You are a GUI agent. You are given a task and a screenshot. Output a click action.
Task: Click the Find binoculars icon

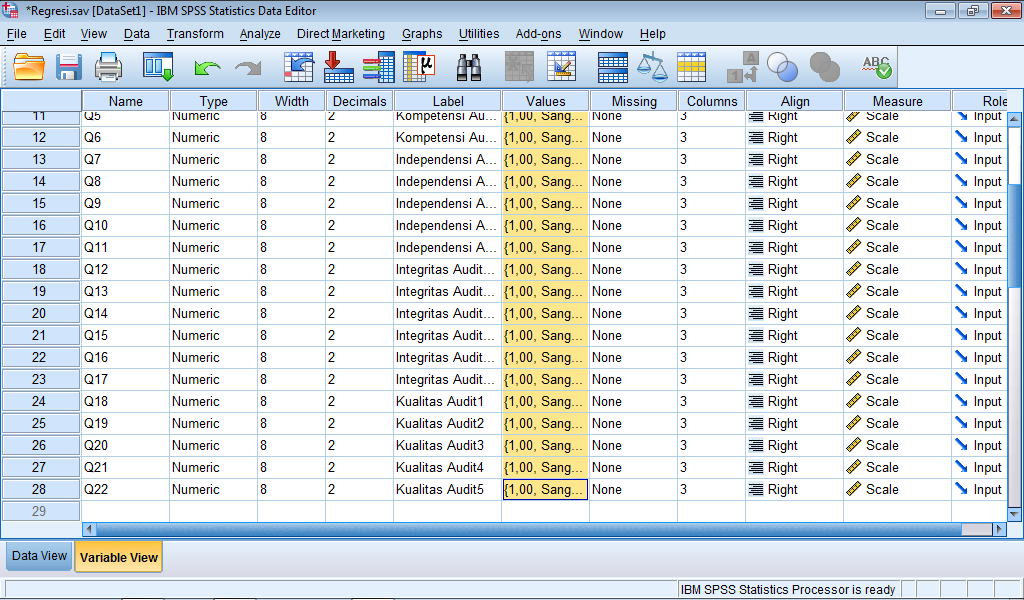tap(469, 67)
